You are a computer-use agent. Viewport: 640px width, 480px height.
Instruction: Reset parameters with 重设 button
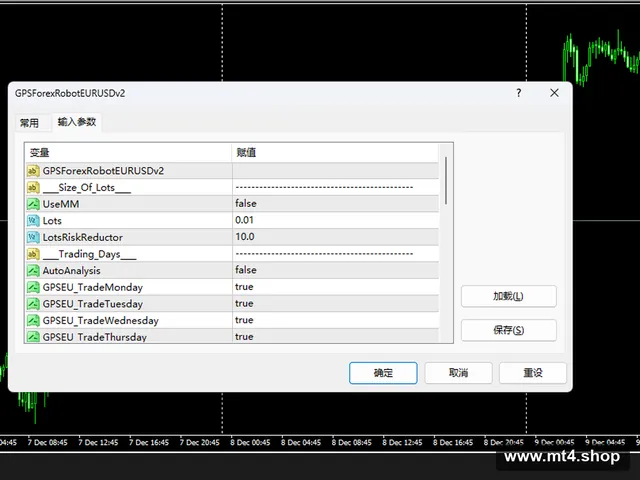coord(533,373)
